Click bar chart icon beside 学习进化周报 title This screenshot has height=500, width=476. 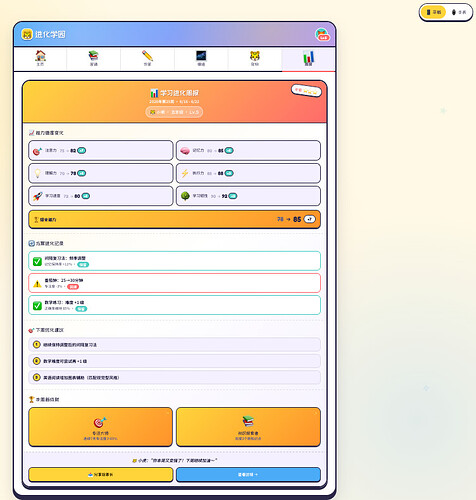tap(154, 93)
